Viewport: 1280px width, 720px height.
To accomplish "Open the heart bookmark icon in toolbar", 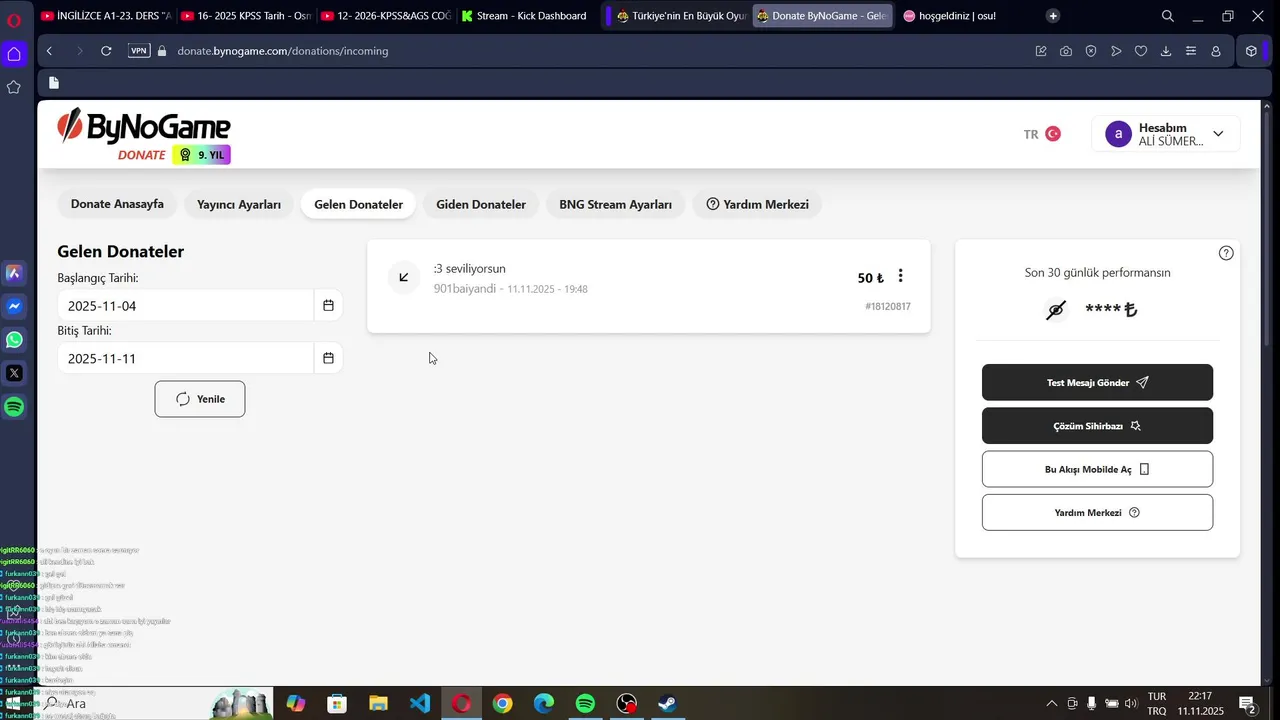I will [x=1141, y=51].
